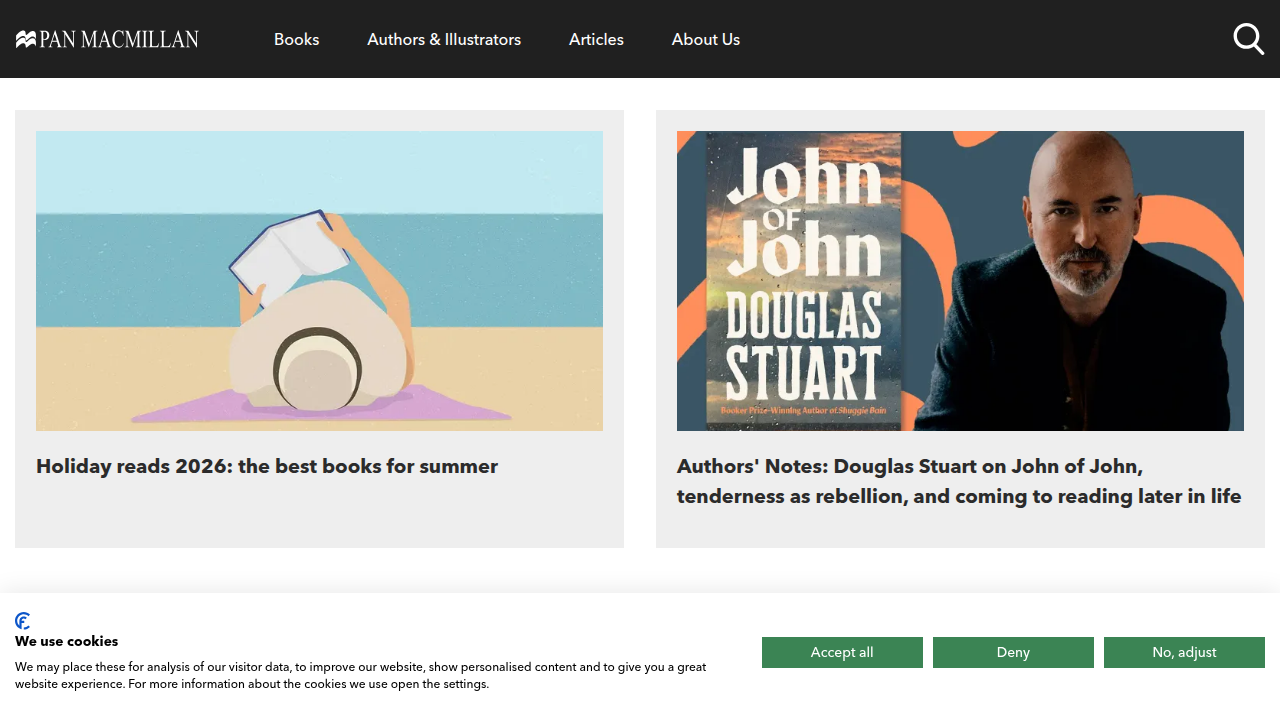Click the cookie banner logo icon
The height and width of the screenshot is (720, 1280).
pyautogui.click(x=23, y=621)
